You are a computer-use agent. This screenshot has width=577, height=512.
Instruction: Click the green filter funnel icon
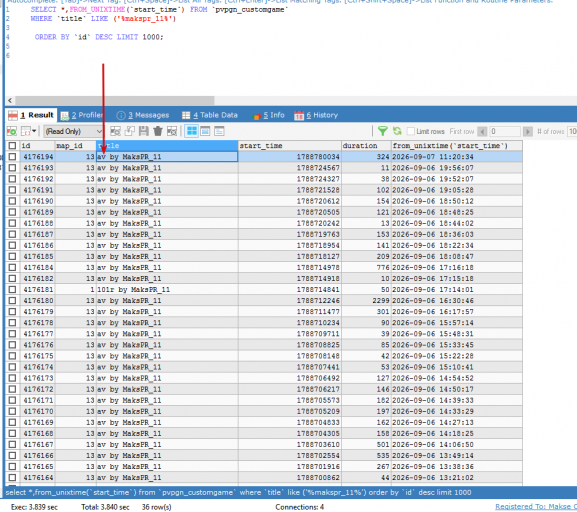tap(383, 131)
